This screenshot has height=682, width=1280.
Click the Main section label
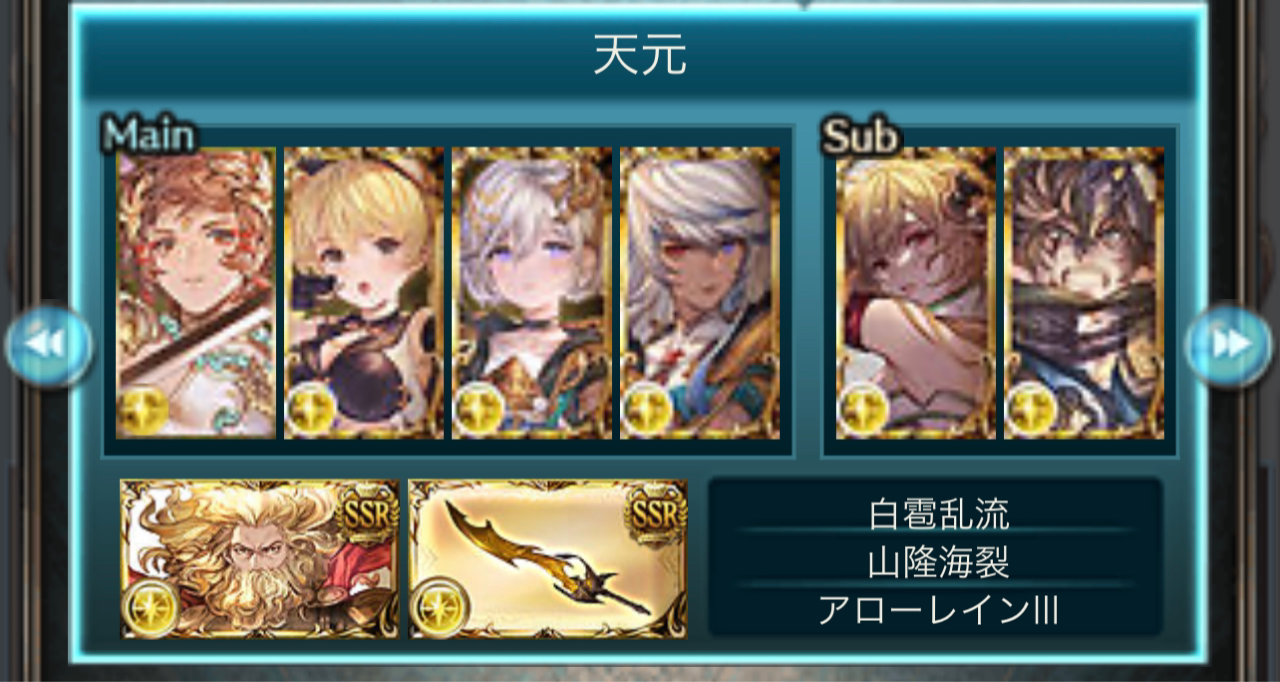coord(149,134)
